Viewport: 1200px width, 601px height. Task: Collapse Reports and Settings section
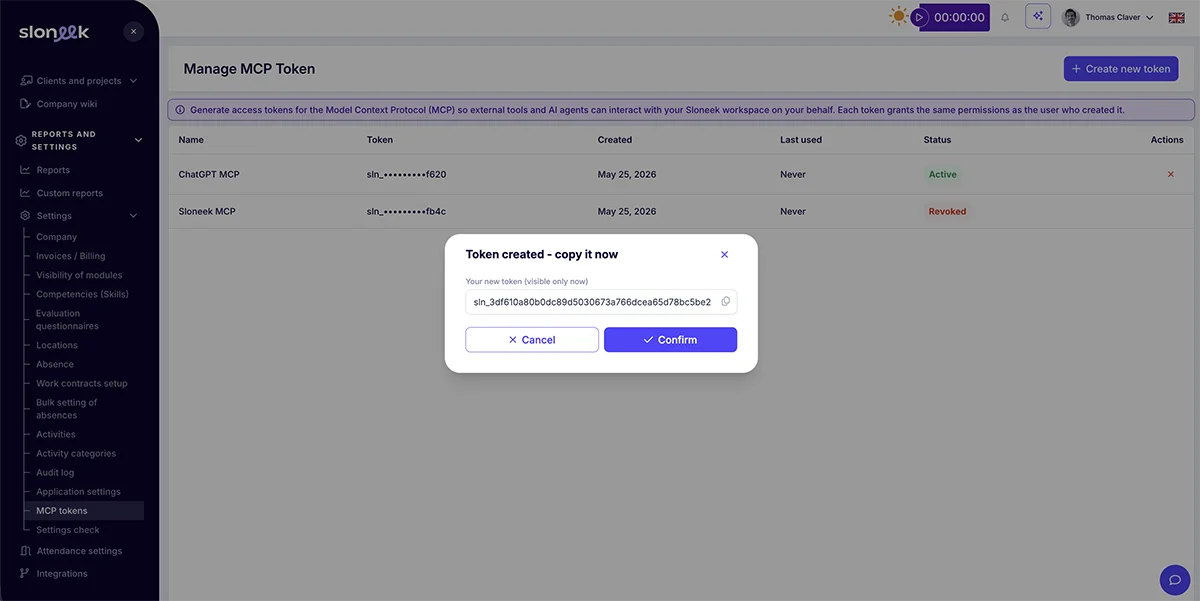click(x=138, y=140)
